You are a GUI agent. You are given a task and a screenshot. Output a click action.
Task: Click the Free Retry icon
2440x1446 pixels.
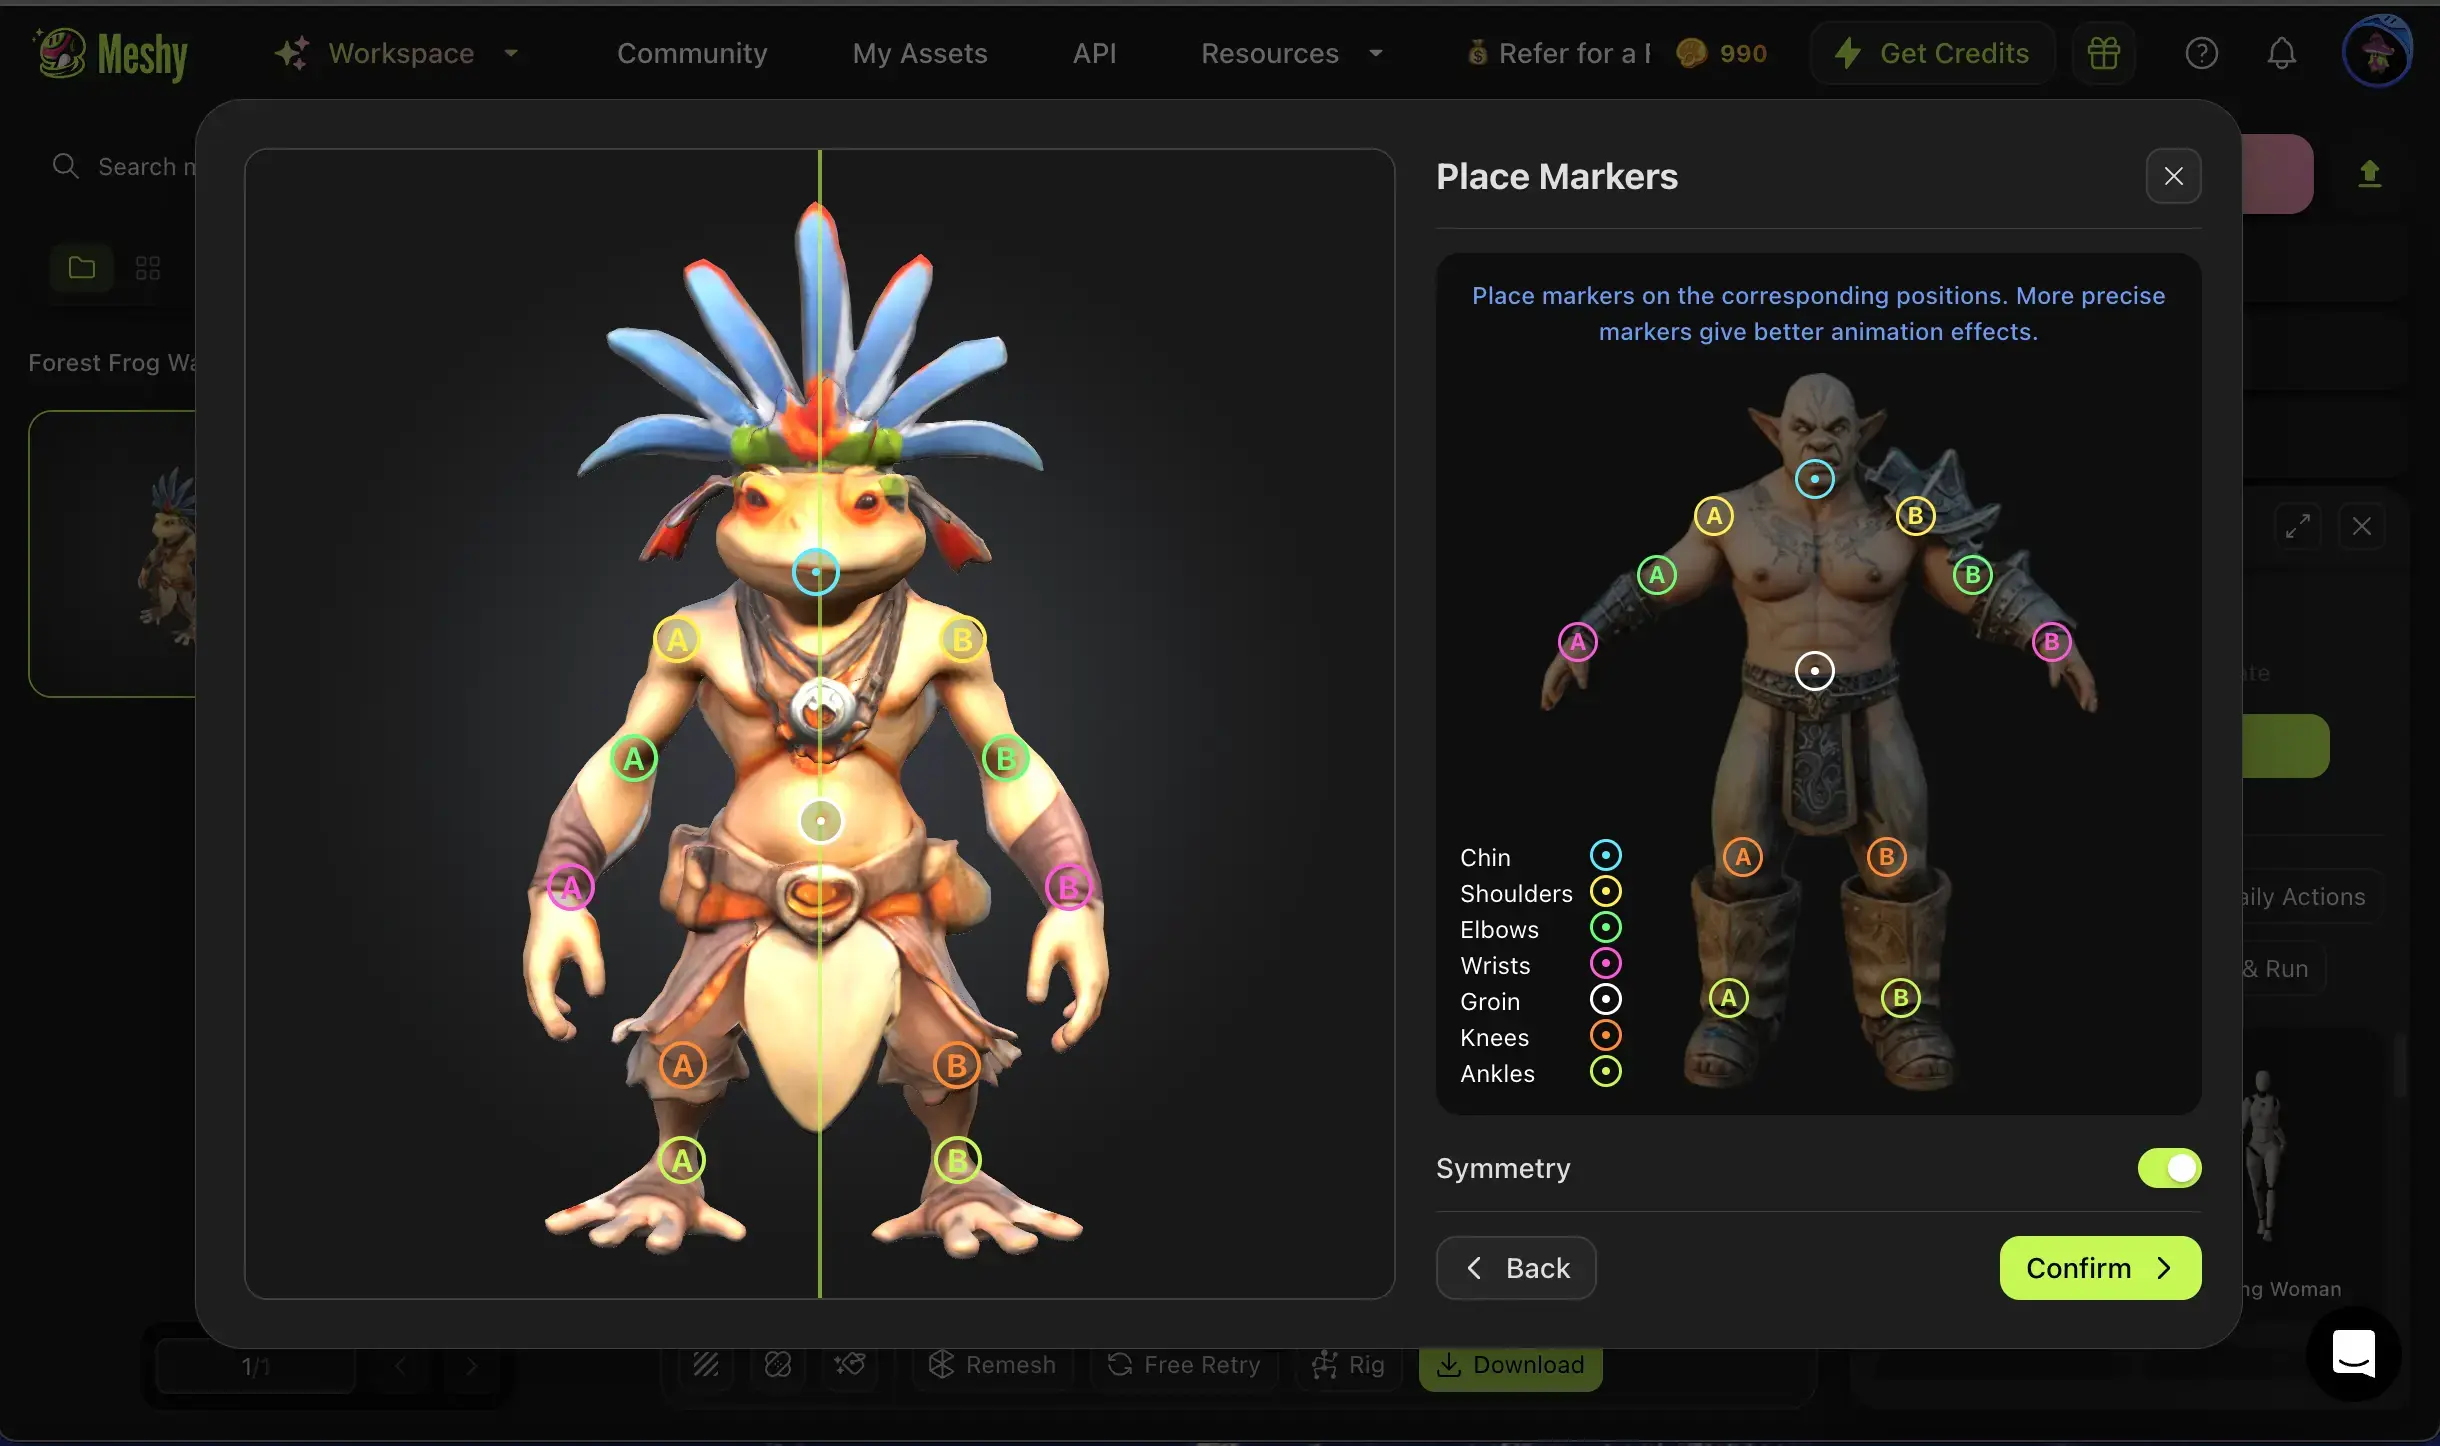(x=1120, y=1365)
